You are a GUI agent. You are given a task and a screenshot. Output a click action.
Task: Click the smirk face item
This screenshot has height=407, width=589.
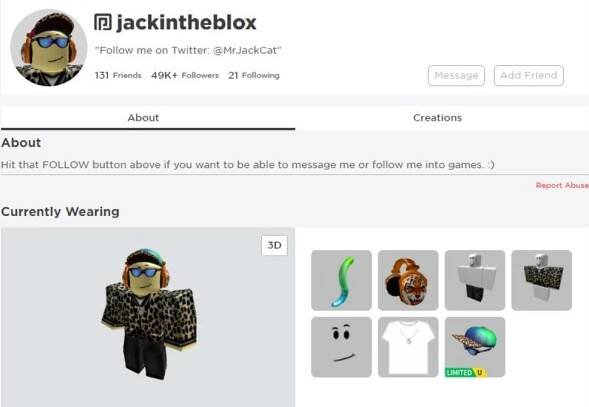[341, 347]
